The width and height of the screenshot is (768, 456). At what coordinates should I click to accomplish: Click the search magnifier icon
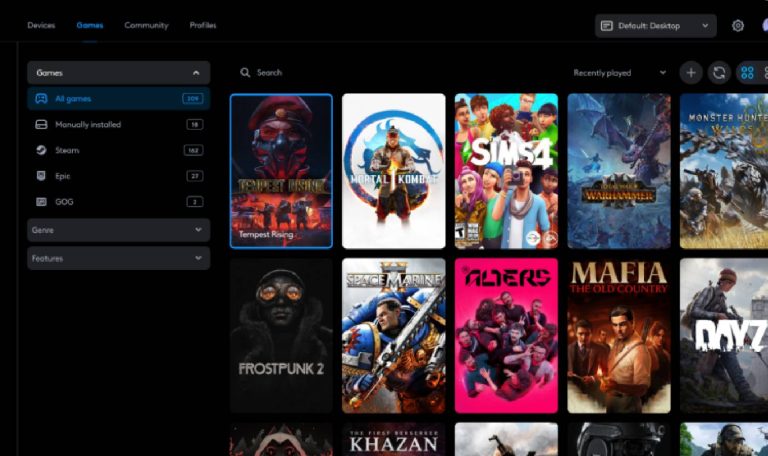point(245,73)
